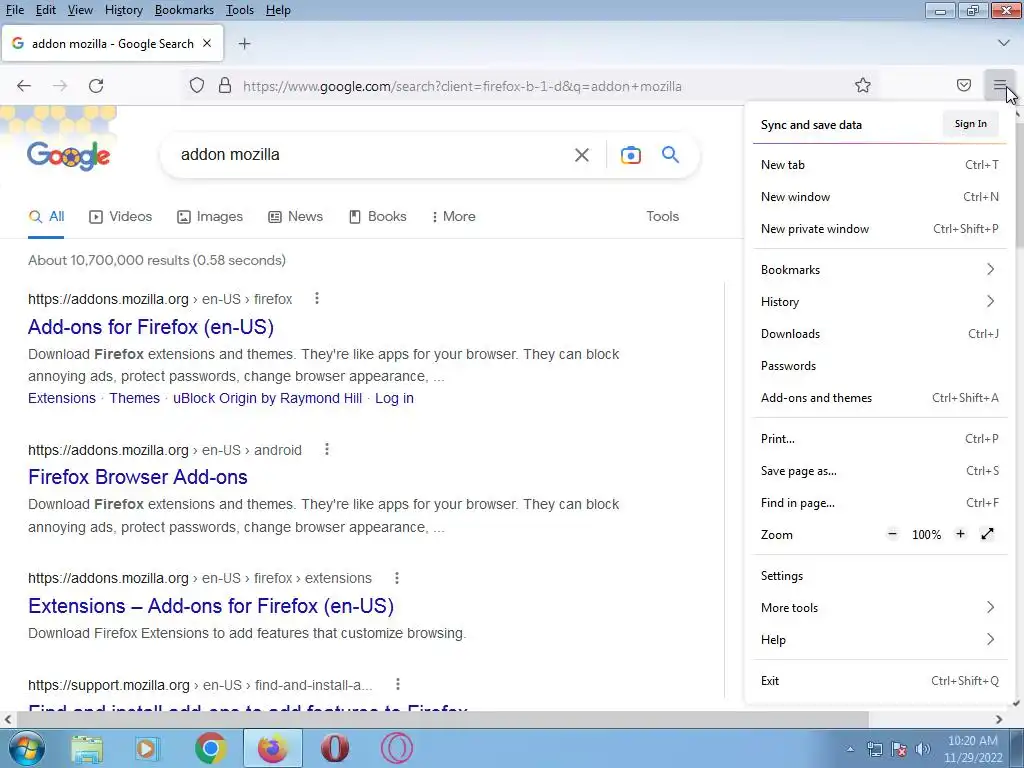The width and height of the screenshot is (1024, 768).
Task: Show hidden tray icons arrow
Action: [x=850, y=749]
